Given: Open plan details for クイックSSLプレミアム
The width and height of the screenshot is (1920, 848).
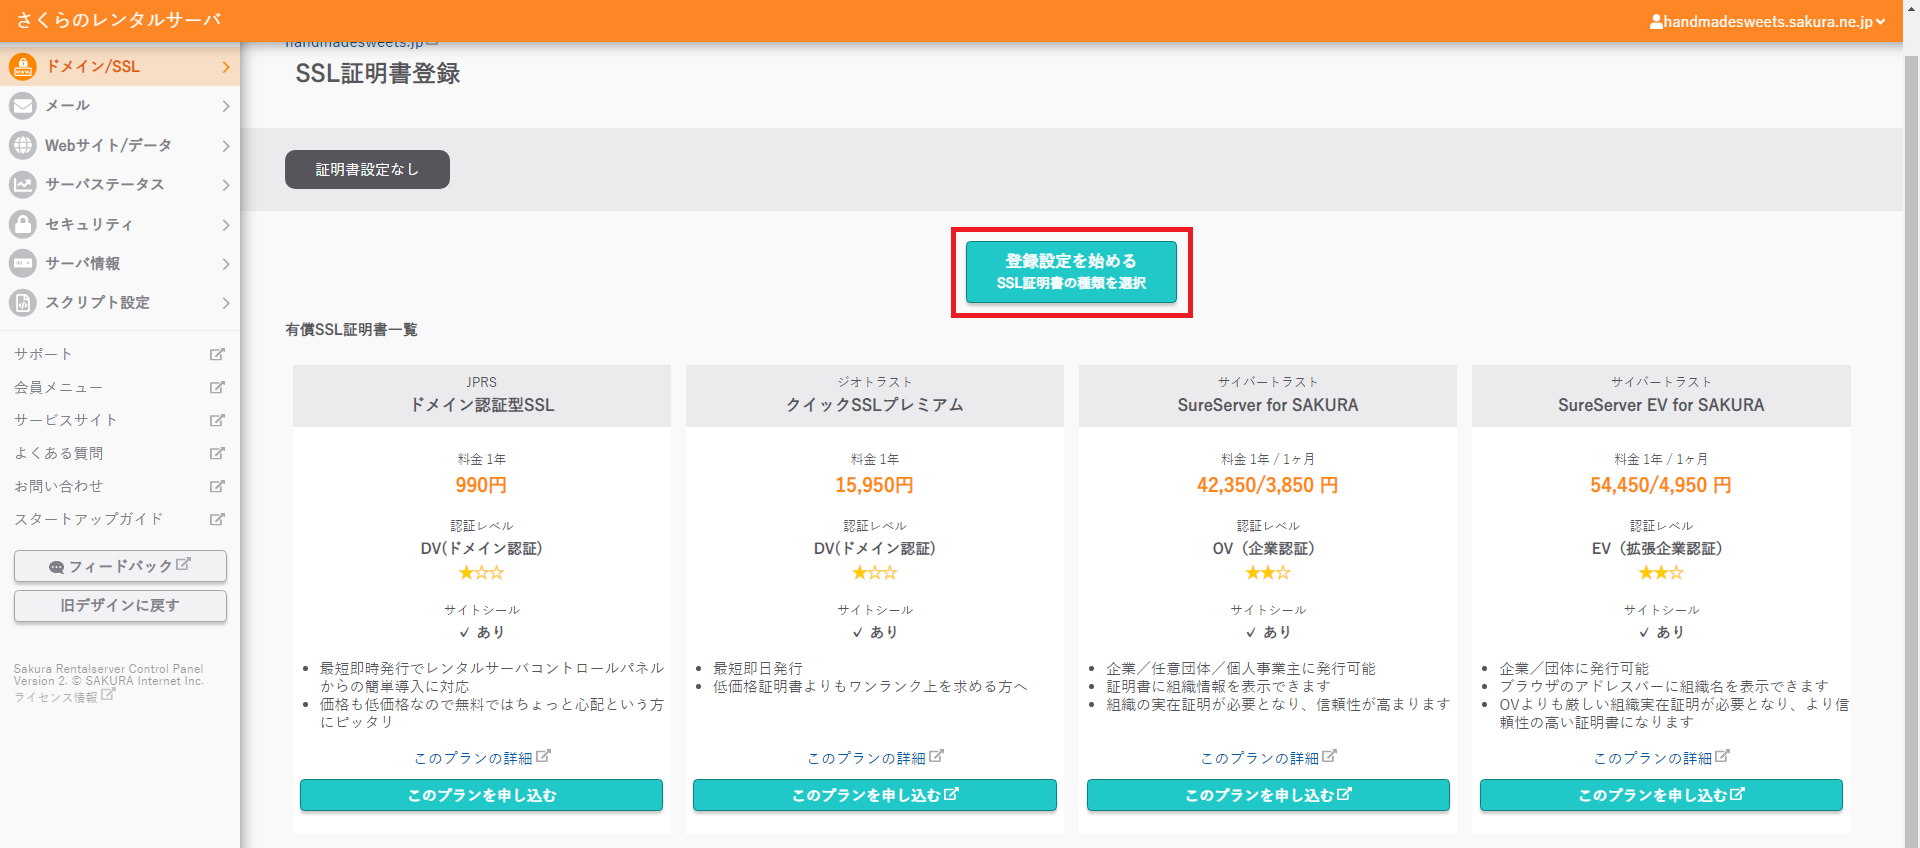Looking at the screenshot, I should click(x=875, y=758).
